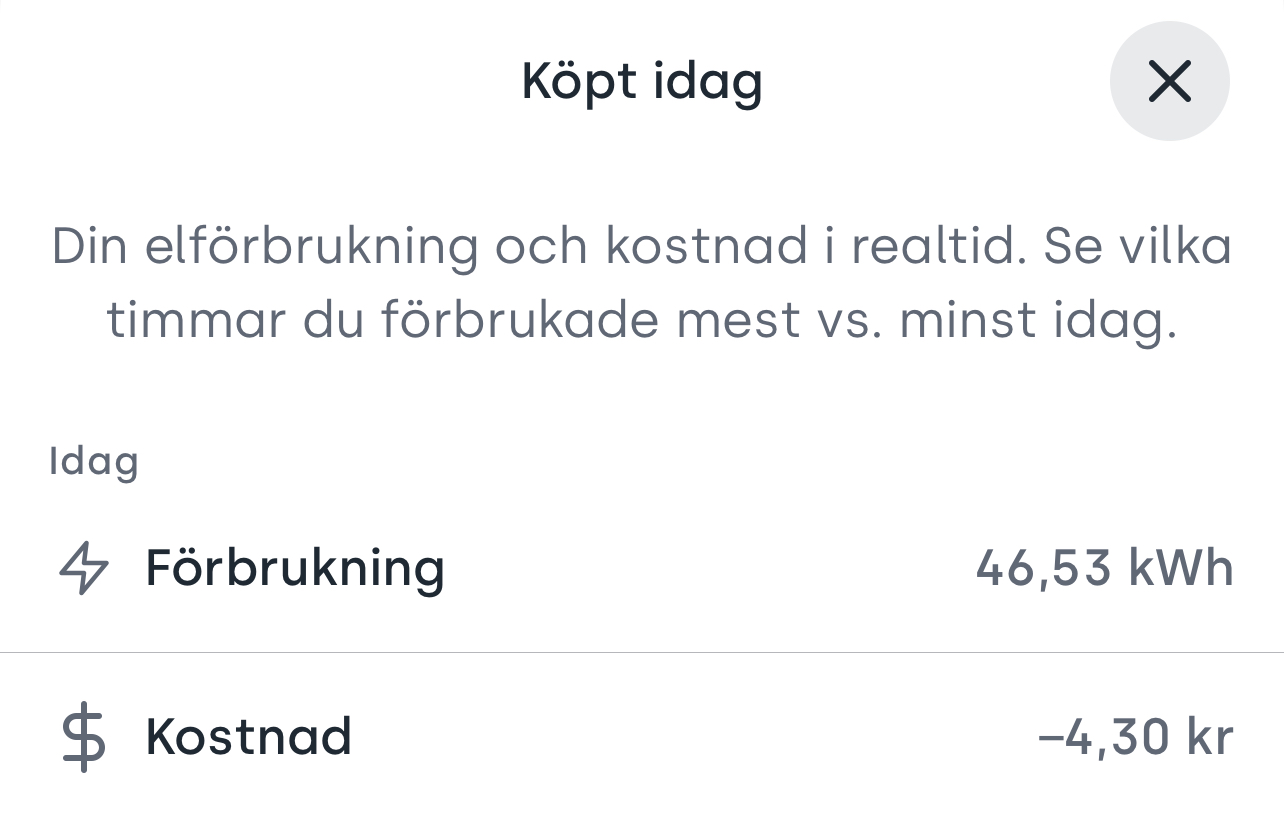Click the word kostnad in description
The width and height of the screenshot is (1284, 820).
pos(706,247)
